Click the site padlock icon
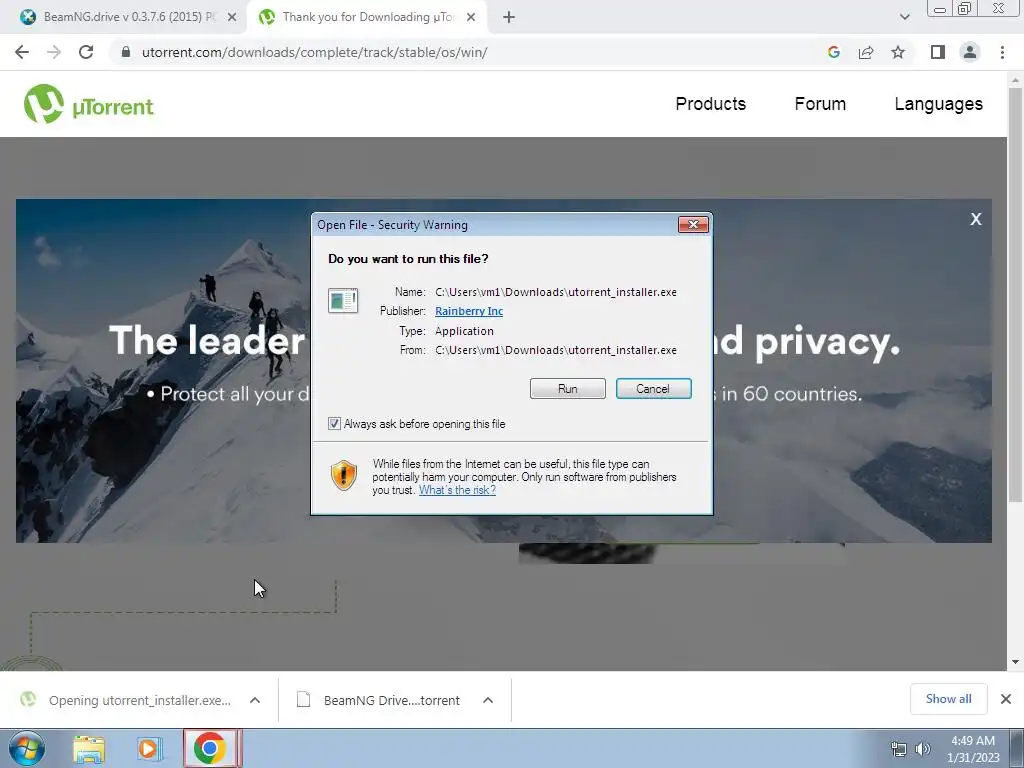 (126, 52)
